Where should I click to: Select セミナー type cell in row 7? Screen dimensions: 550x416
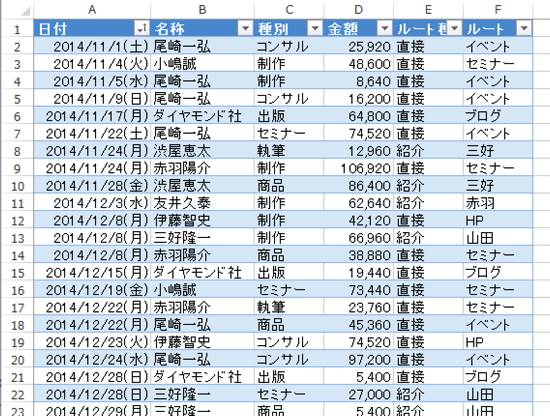(289, 133)
